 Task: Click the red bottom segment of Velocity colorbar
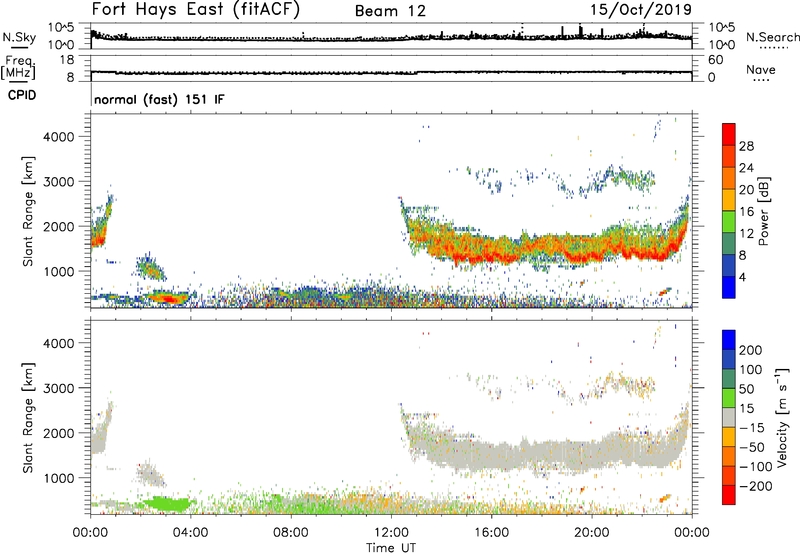point(729,495)
